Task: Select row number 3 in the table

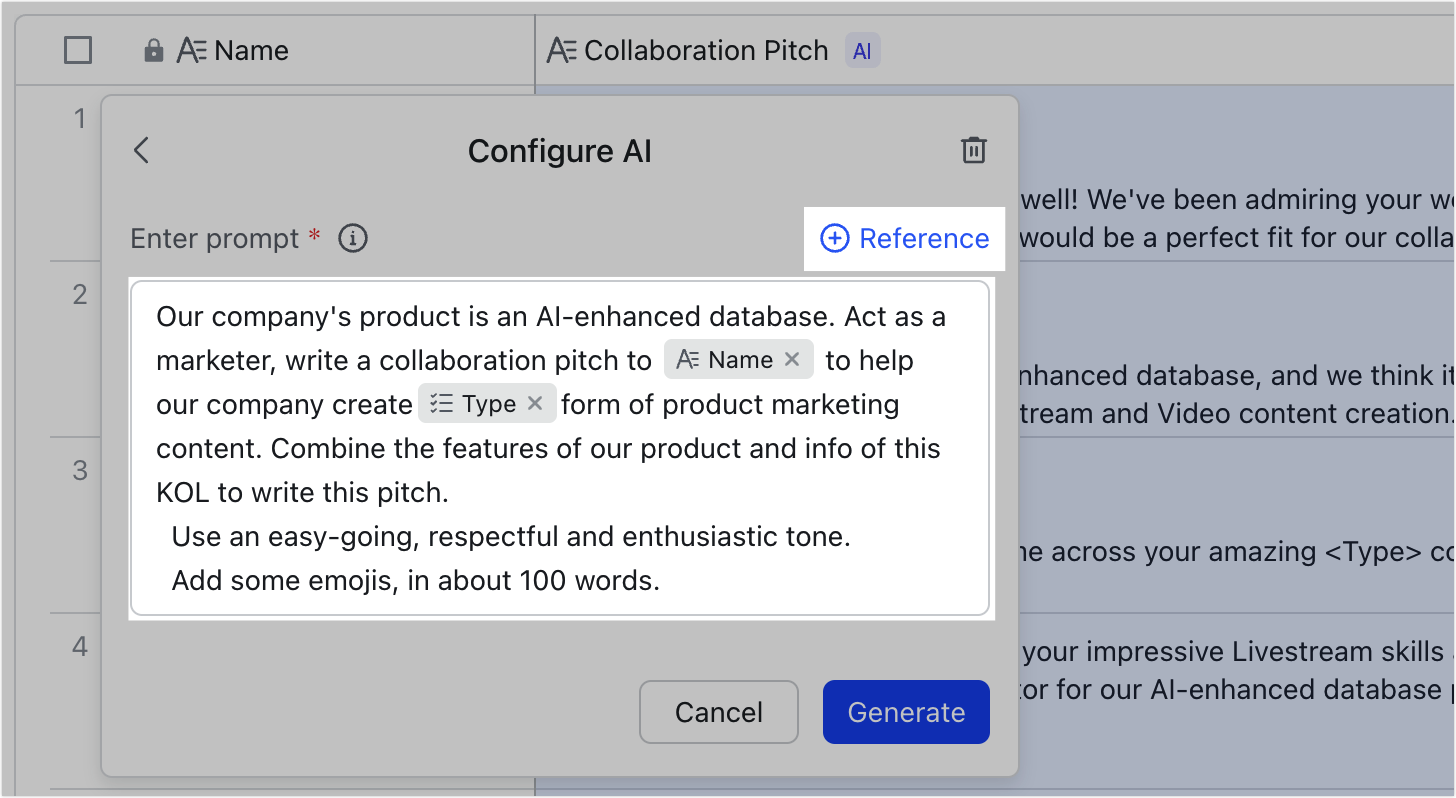Action: tap(78, 470)
